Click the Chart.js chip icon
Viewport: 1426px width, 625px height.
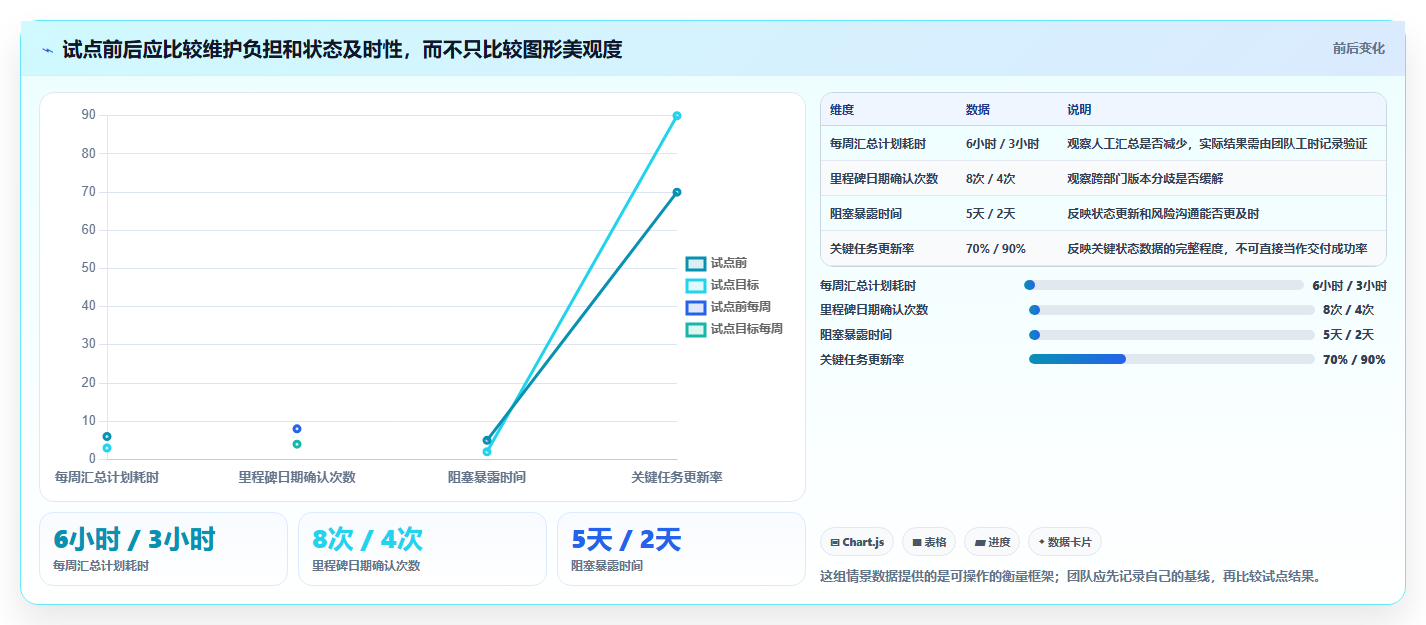point(835,542)
